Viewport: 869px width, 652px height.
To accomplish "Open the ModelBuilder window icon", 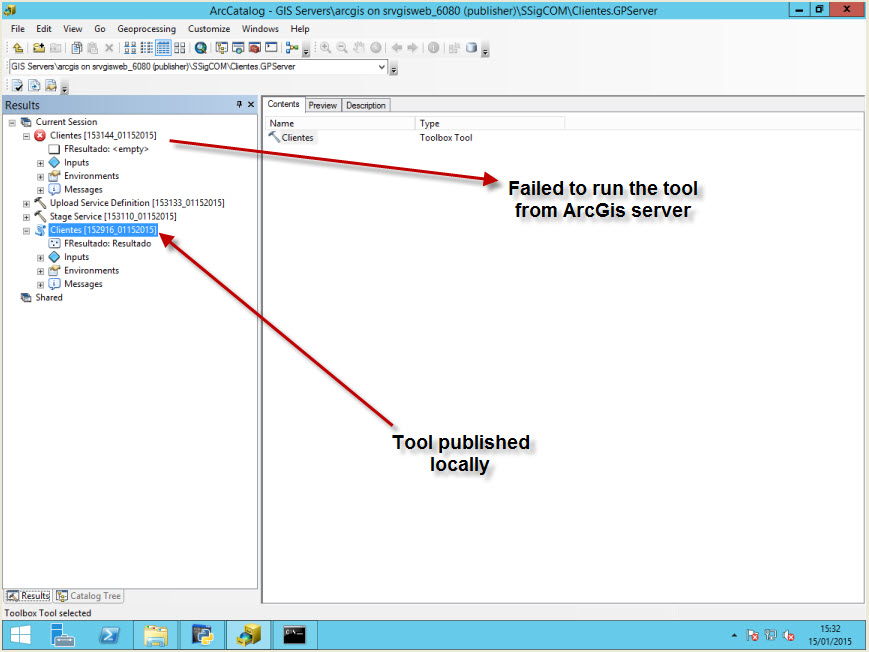I will 292,48.
